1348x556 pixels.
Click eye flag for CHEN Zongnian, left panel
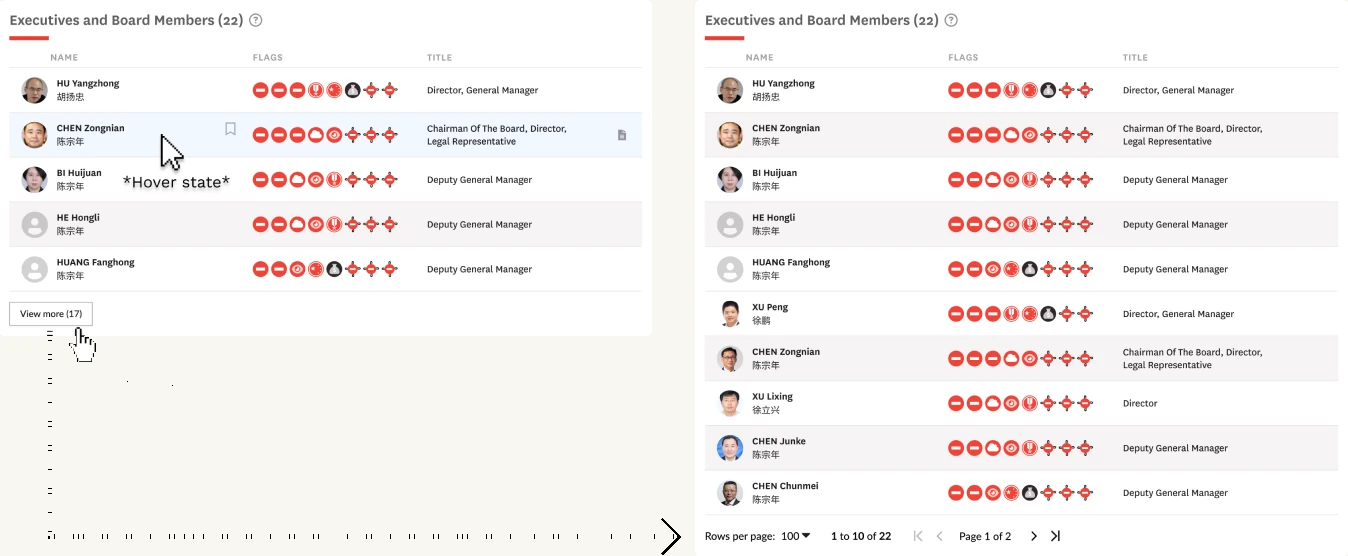point(334,135)
